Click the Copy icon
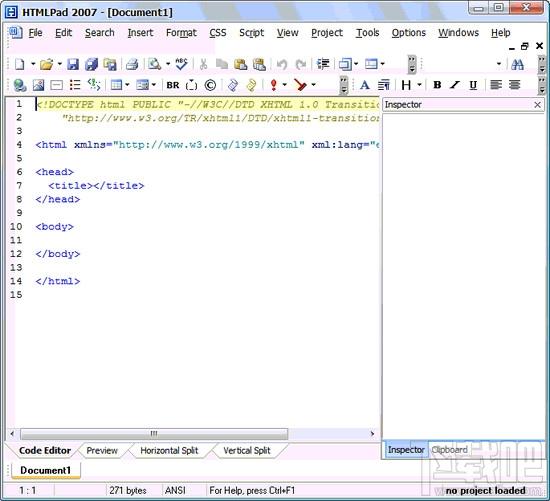The height and width of the screenshot is (501, 550). click(222, 64)
